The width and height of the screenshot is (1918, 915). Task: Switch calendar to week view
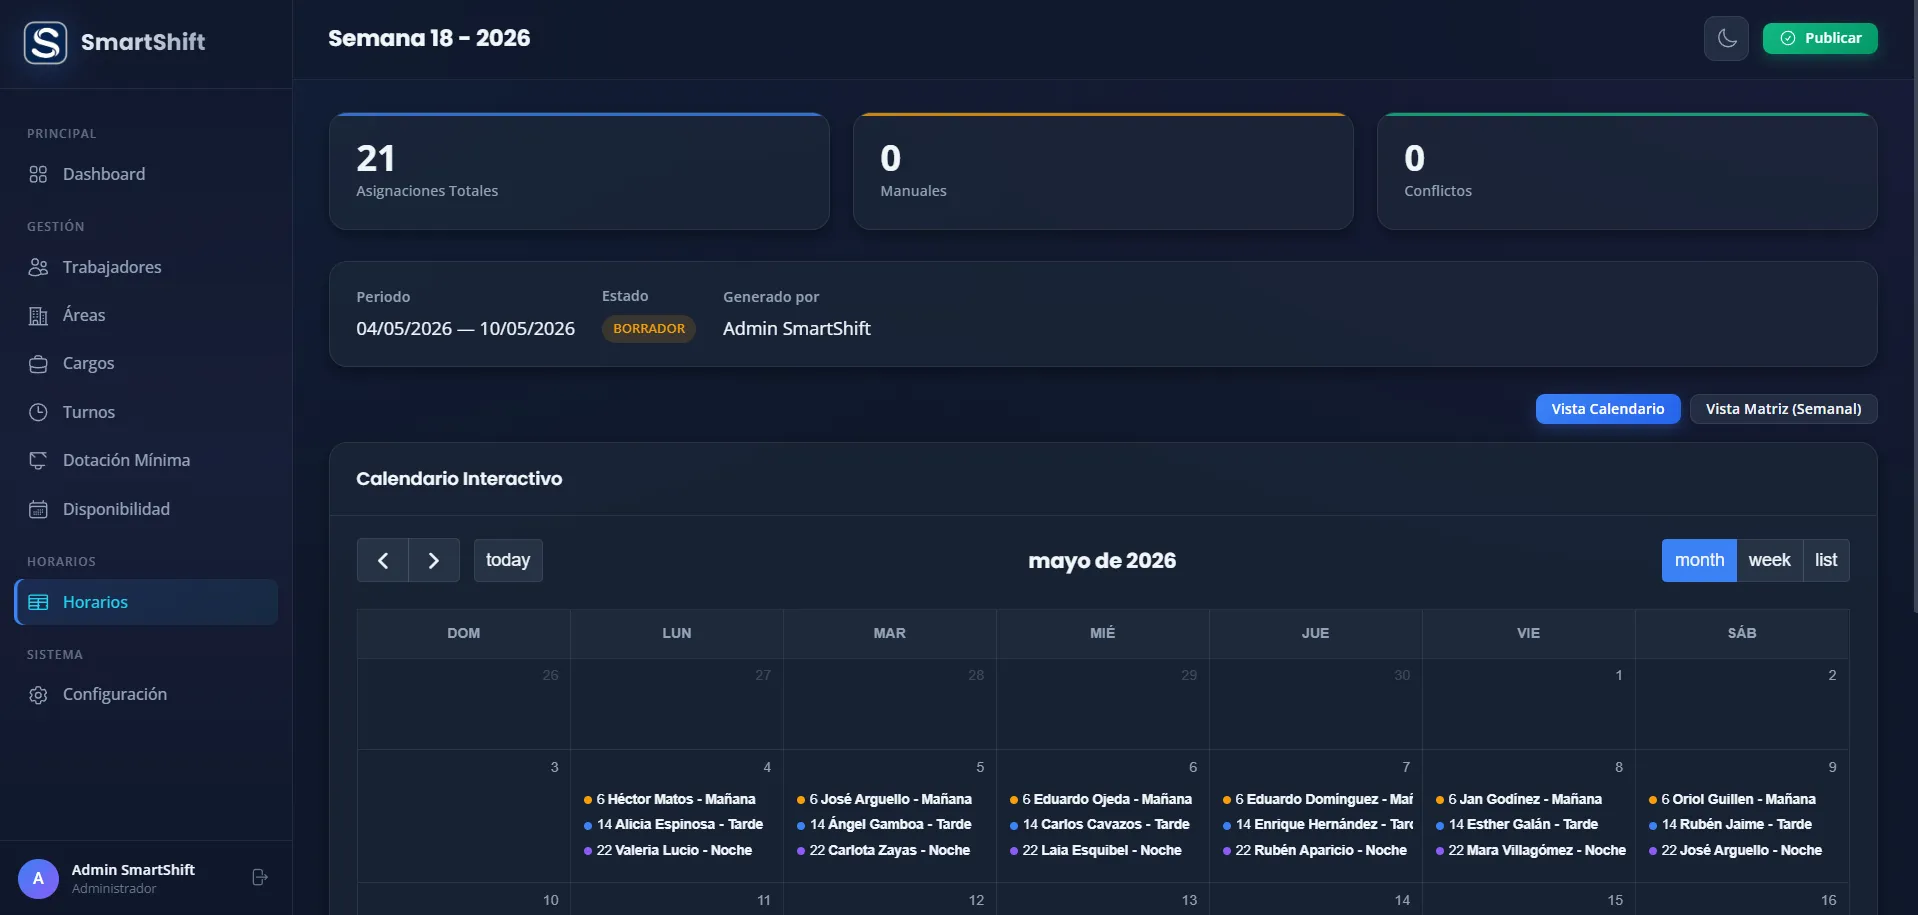click(x=1769, y=560)
